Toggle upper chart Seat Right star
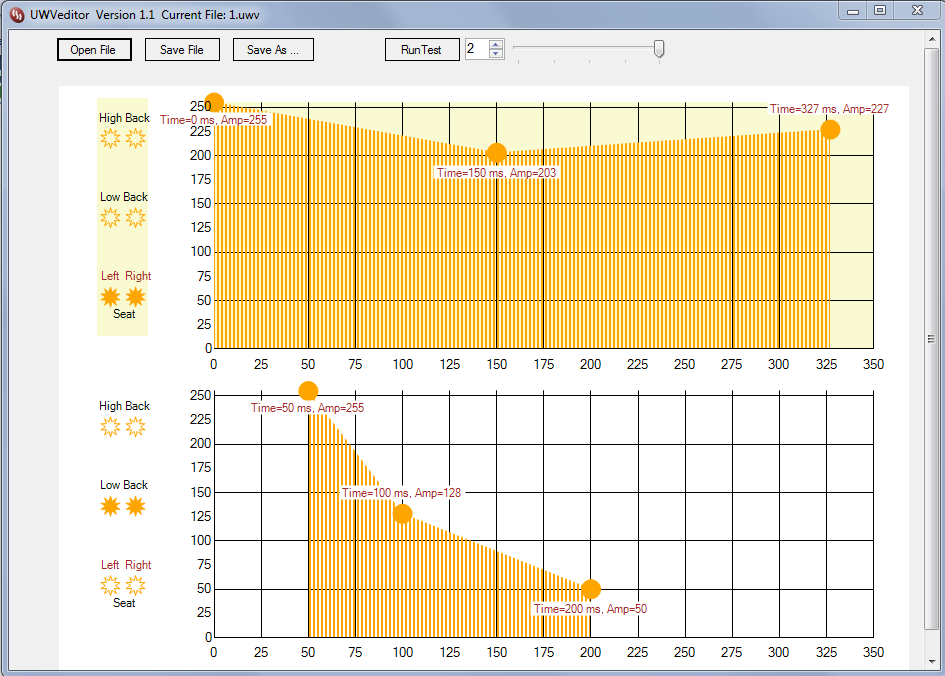 point(136,297)
